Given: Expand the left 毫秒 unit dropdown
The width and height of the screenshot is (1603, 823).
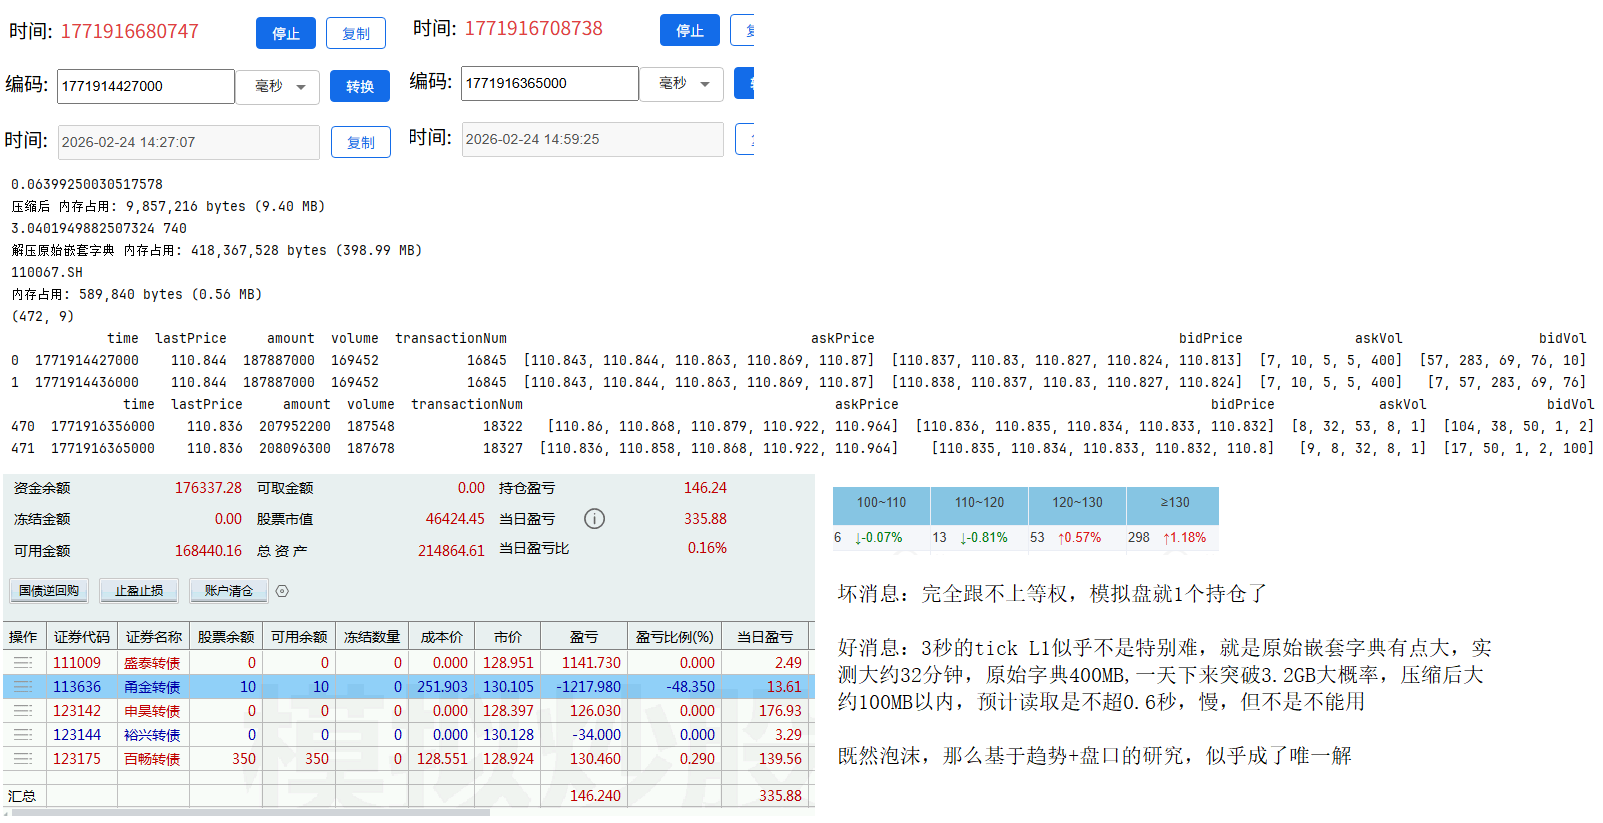Looking at the screenshot, I should 278,87.
